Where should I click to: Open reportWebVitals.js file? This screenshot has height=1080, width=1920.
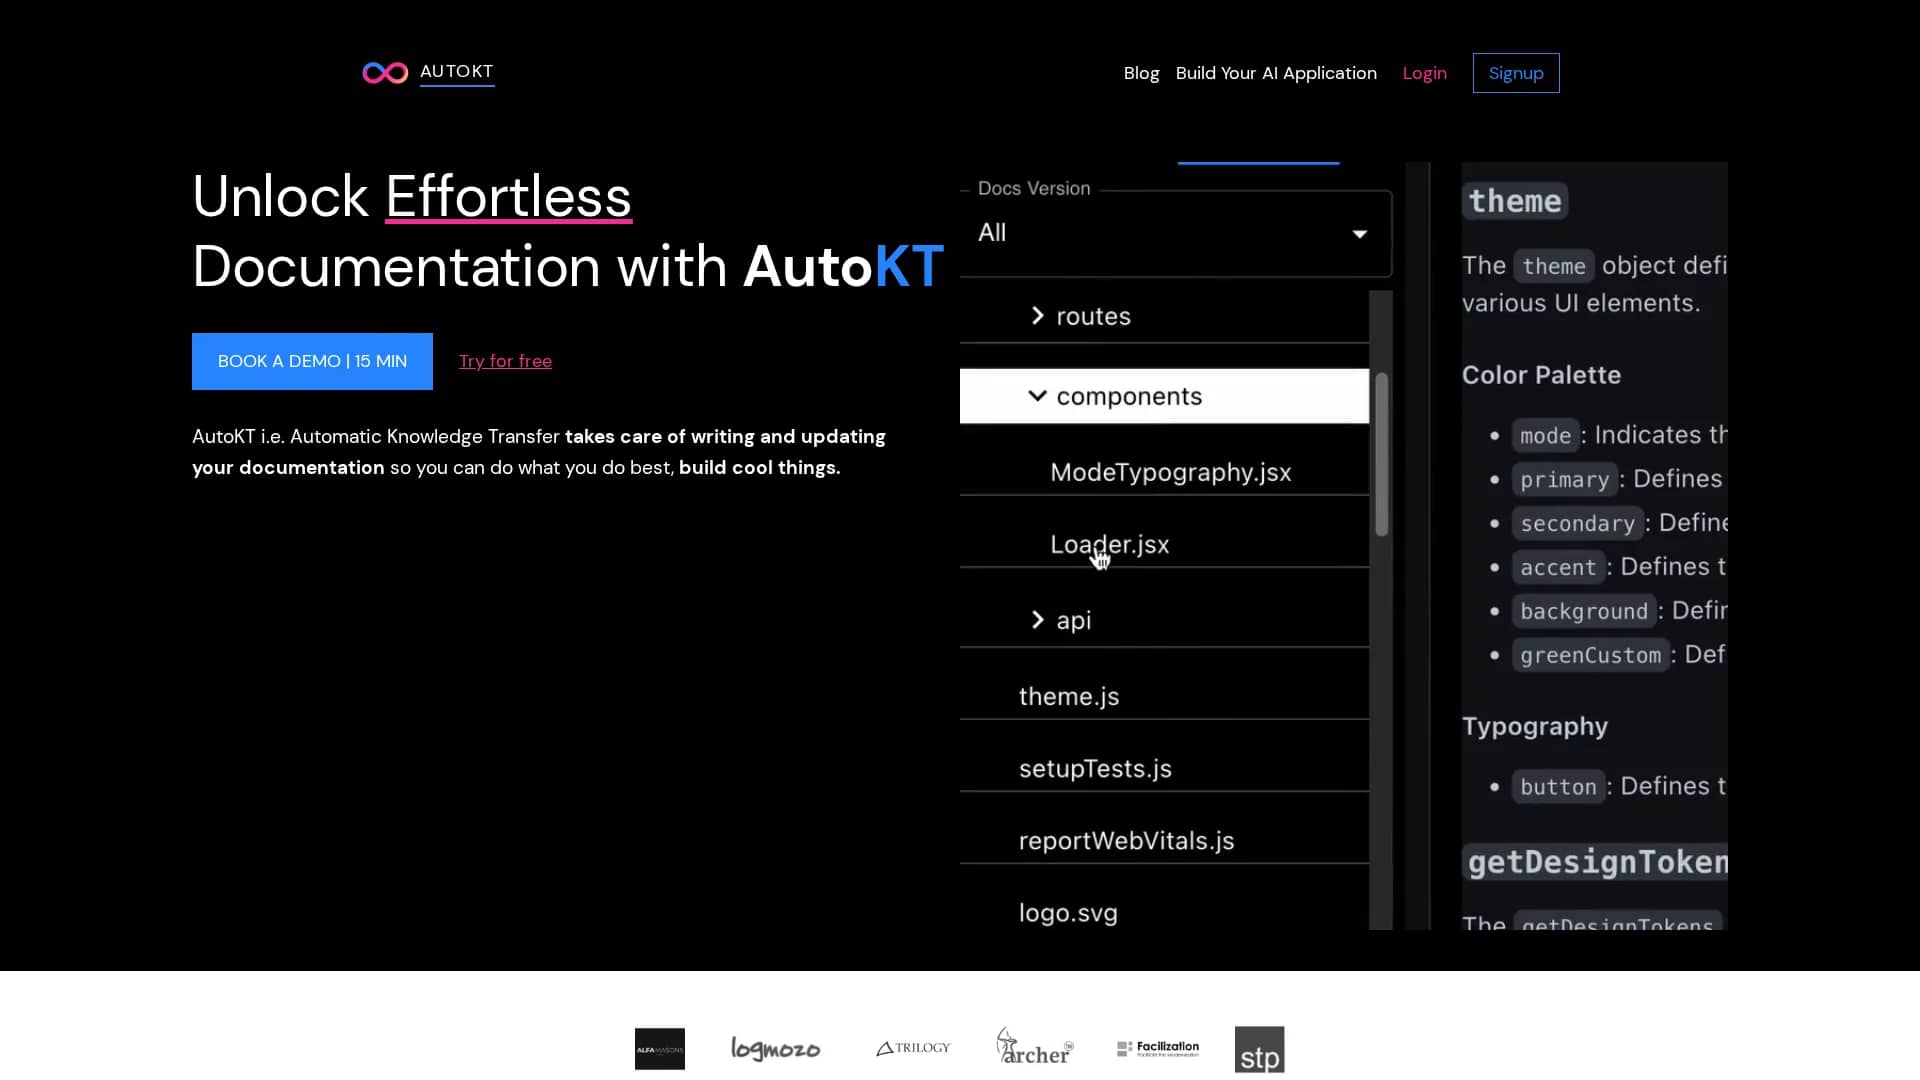[1126, 841]
